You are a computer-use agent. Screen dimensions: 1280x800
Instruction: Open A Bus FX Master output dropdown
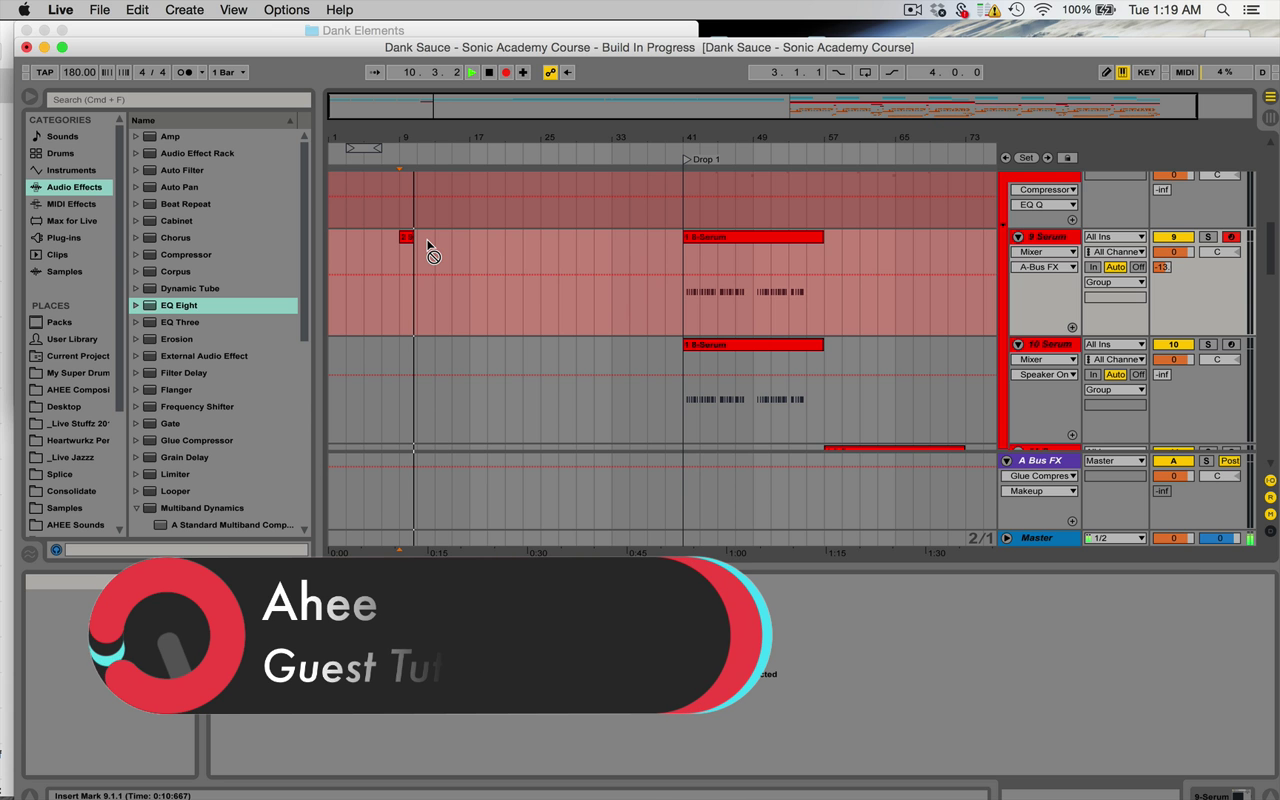(x=1115, y=461)
